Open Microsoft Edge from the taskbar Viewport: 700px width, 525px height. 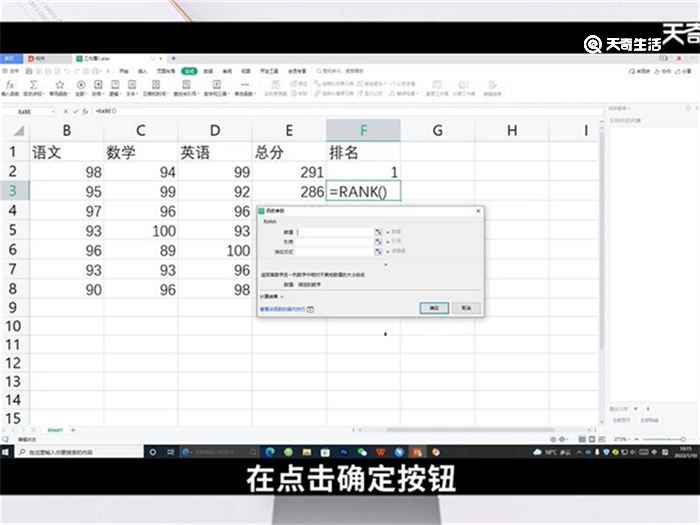[270, 452]
